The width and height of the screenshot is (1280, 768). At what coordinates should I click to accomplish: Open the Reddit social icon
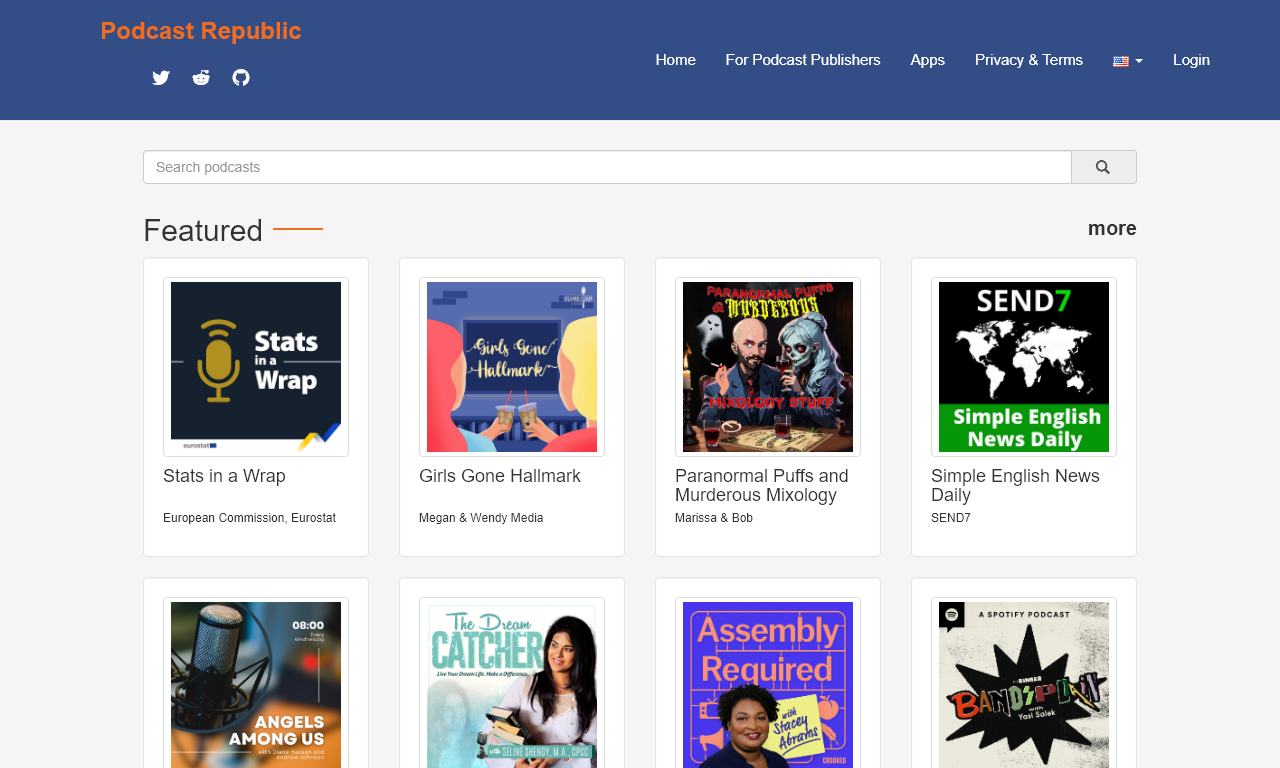click(201, 78)
